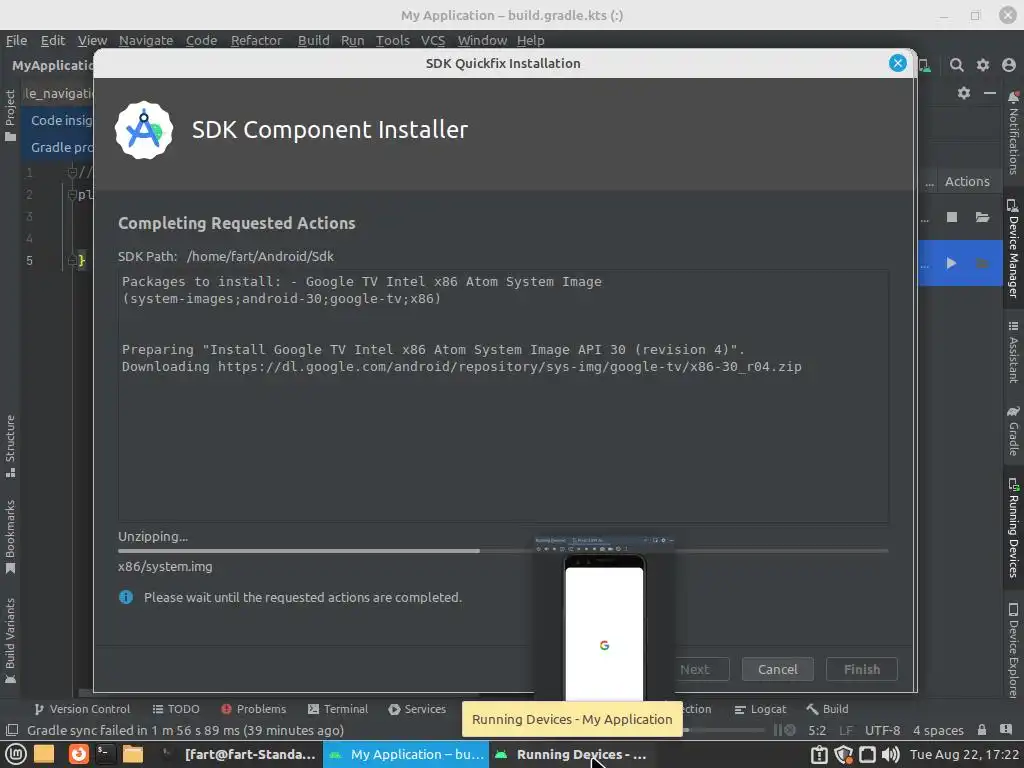Open the Build Variants side panel
This screenshot has height=768, width=1024.
pos(10,641)
